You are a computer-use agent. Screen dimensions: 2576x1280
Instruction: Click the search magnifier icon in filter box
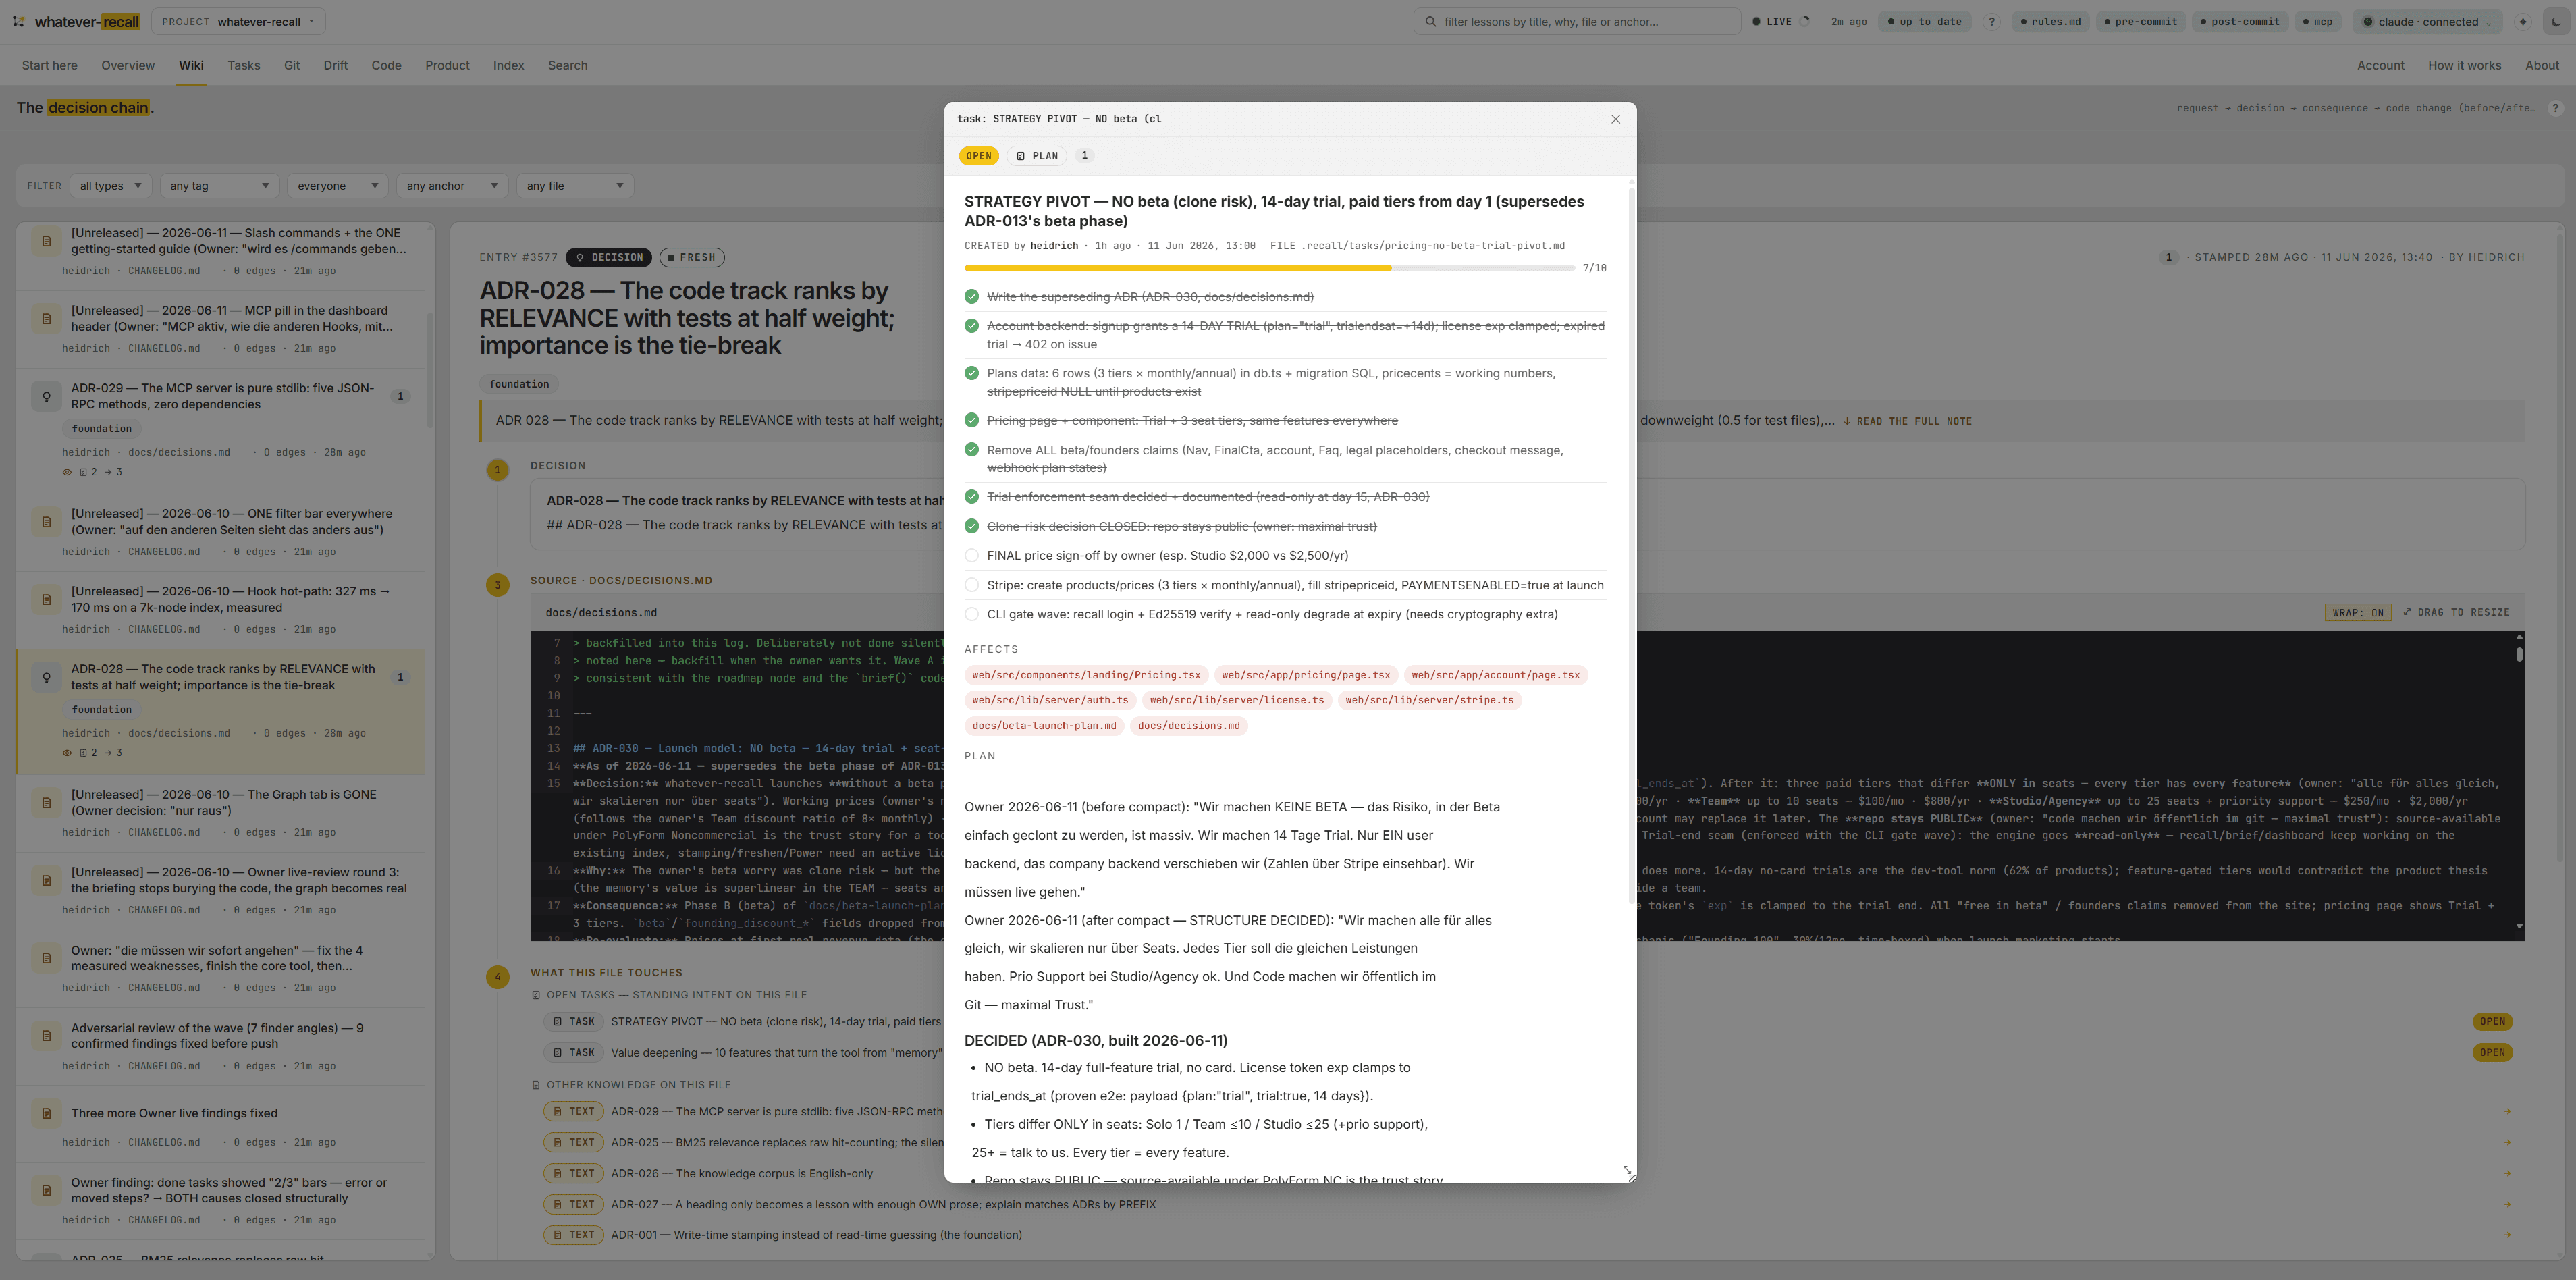1431,21
